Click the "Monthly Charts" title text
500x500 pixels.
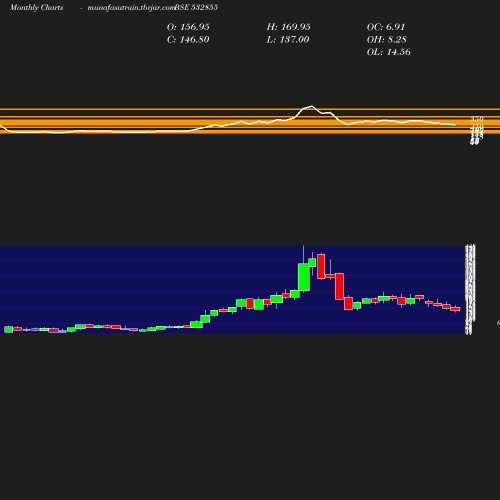coord(37,8)
